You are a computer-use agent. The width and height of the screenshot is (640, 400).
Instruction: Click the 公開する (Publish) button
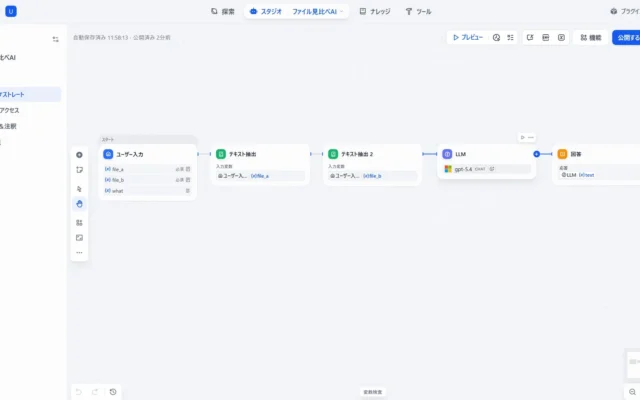click(627, 38)
